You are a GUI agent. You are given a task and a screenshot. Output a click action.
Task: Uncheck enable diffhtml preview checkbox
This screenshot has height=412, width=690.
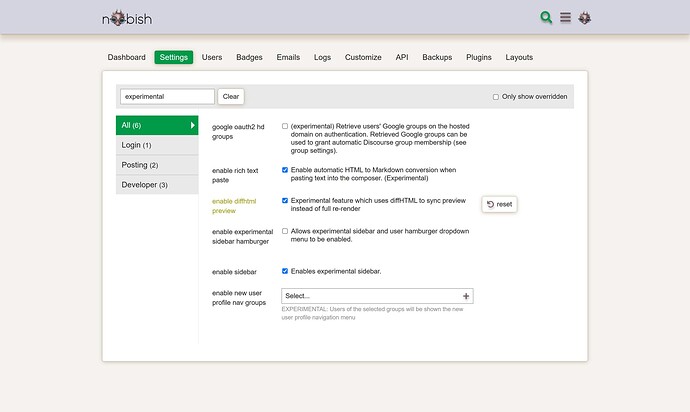(x=285, y=201)
